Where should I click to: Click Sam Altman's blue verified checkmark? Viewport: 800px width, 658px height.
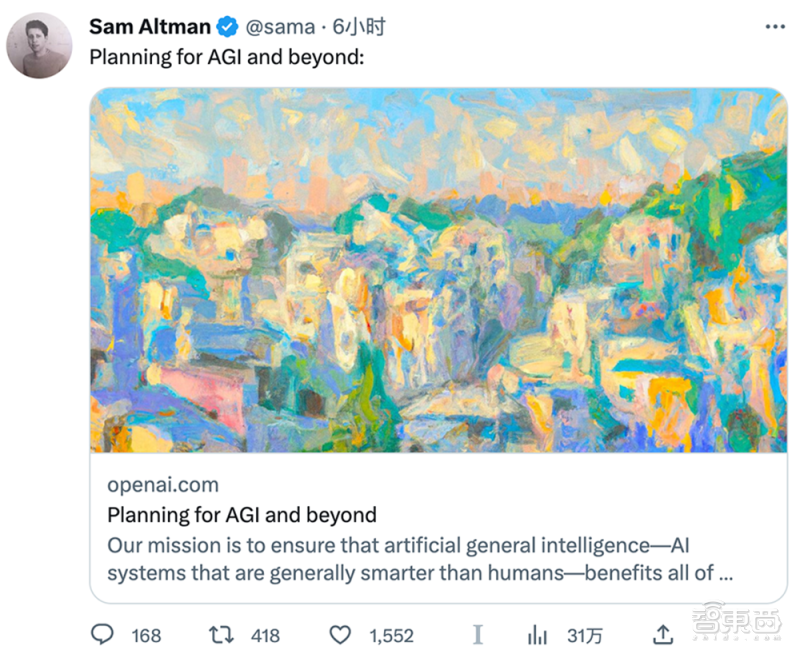click(227, 27)
